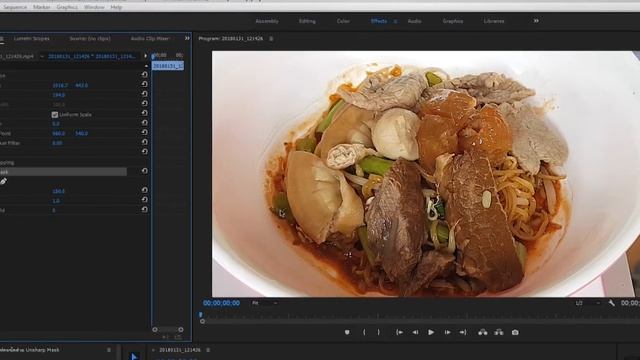The height and width of the screenshot is (360, 640).
Task: Reset the highlighted Unsharp Mask effect
Action: click(144, 171)
